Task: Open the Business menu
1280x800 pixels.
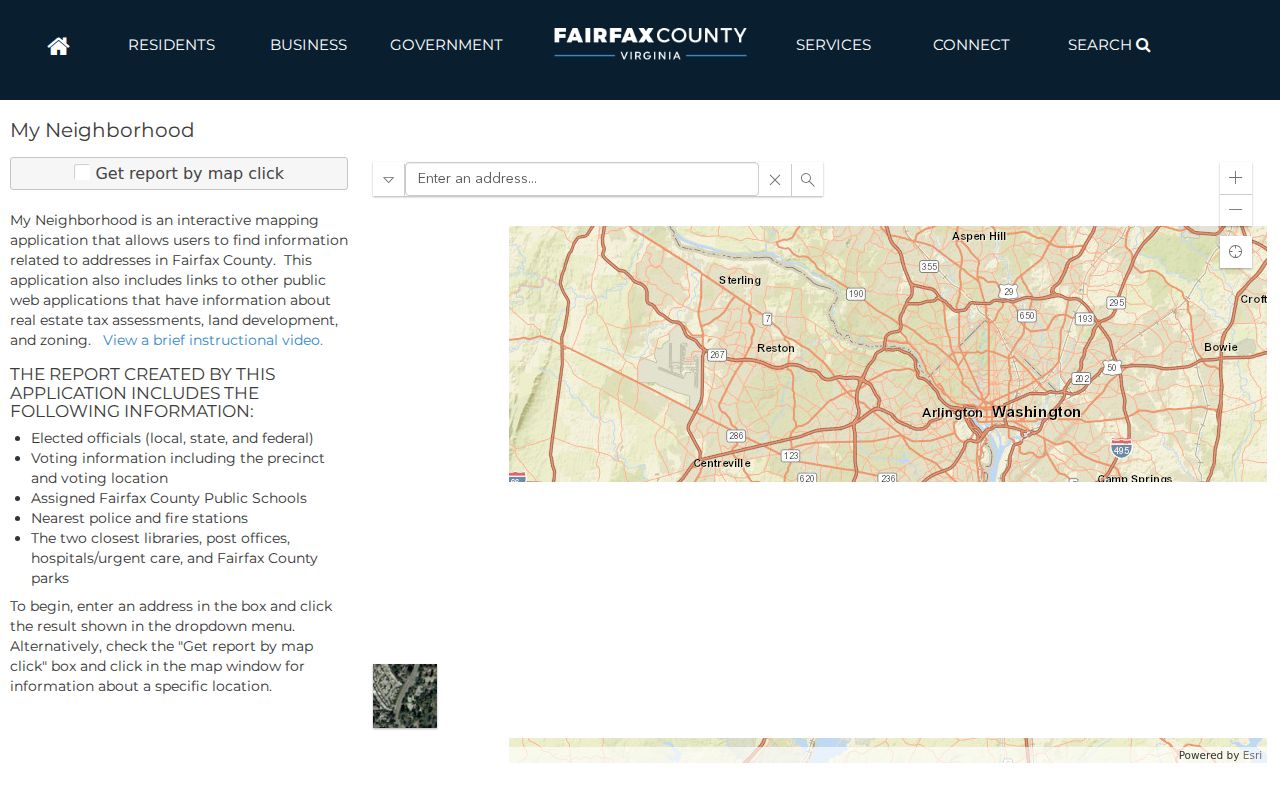Action: click(x=308, y=45)
